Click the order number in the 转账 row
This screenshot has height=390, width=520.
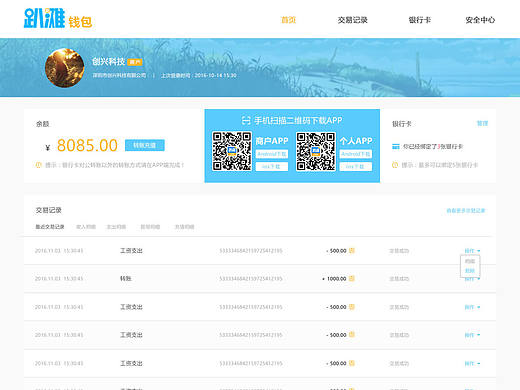[251, 278]
